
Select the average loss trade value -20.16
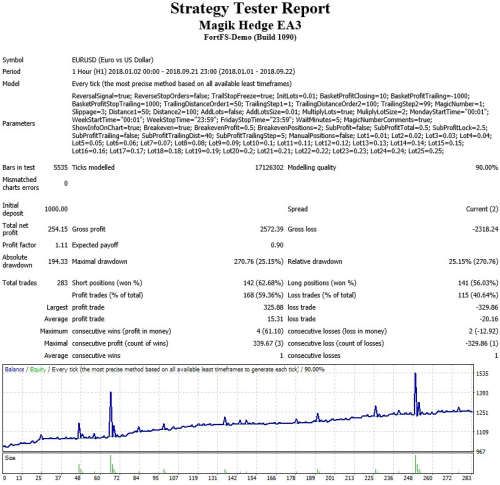489,319
